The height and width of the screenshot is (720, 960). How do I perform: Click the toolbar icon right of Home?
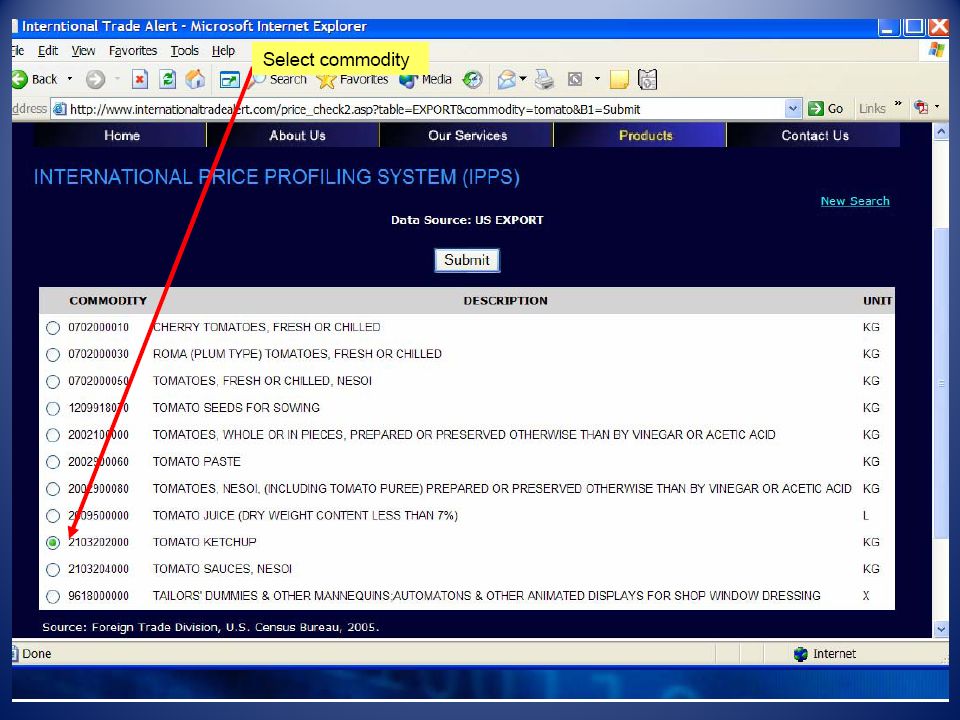(x=229, y=80)
